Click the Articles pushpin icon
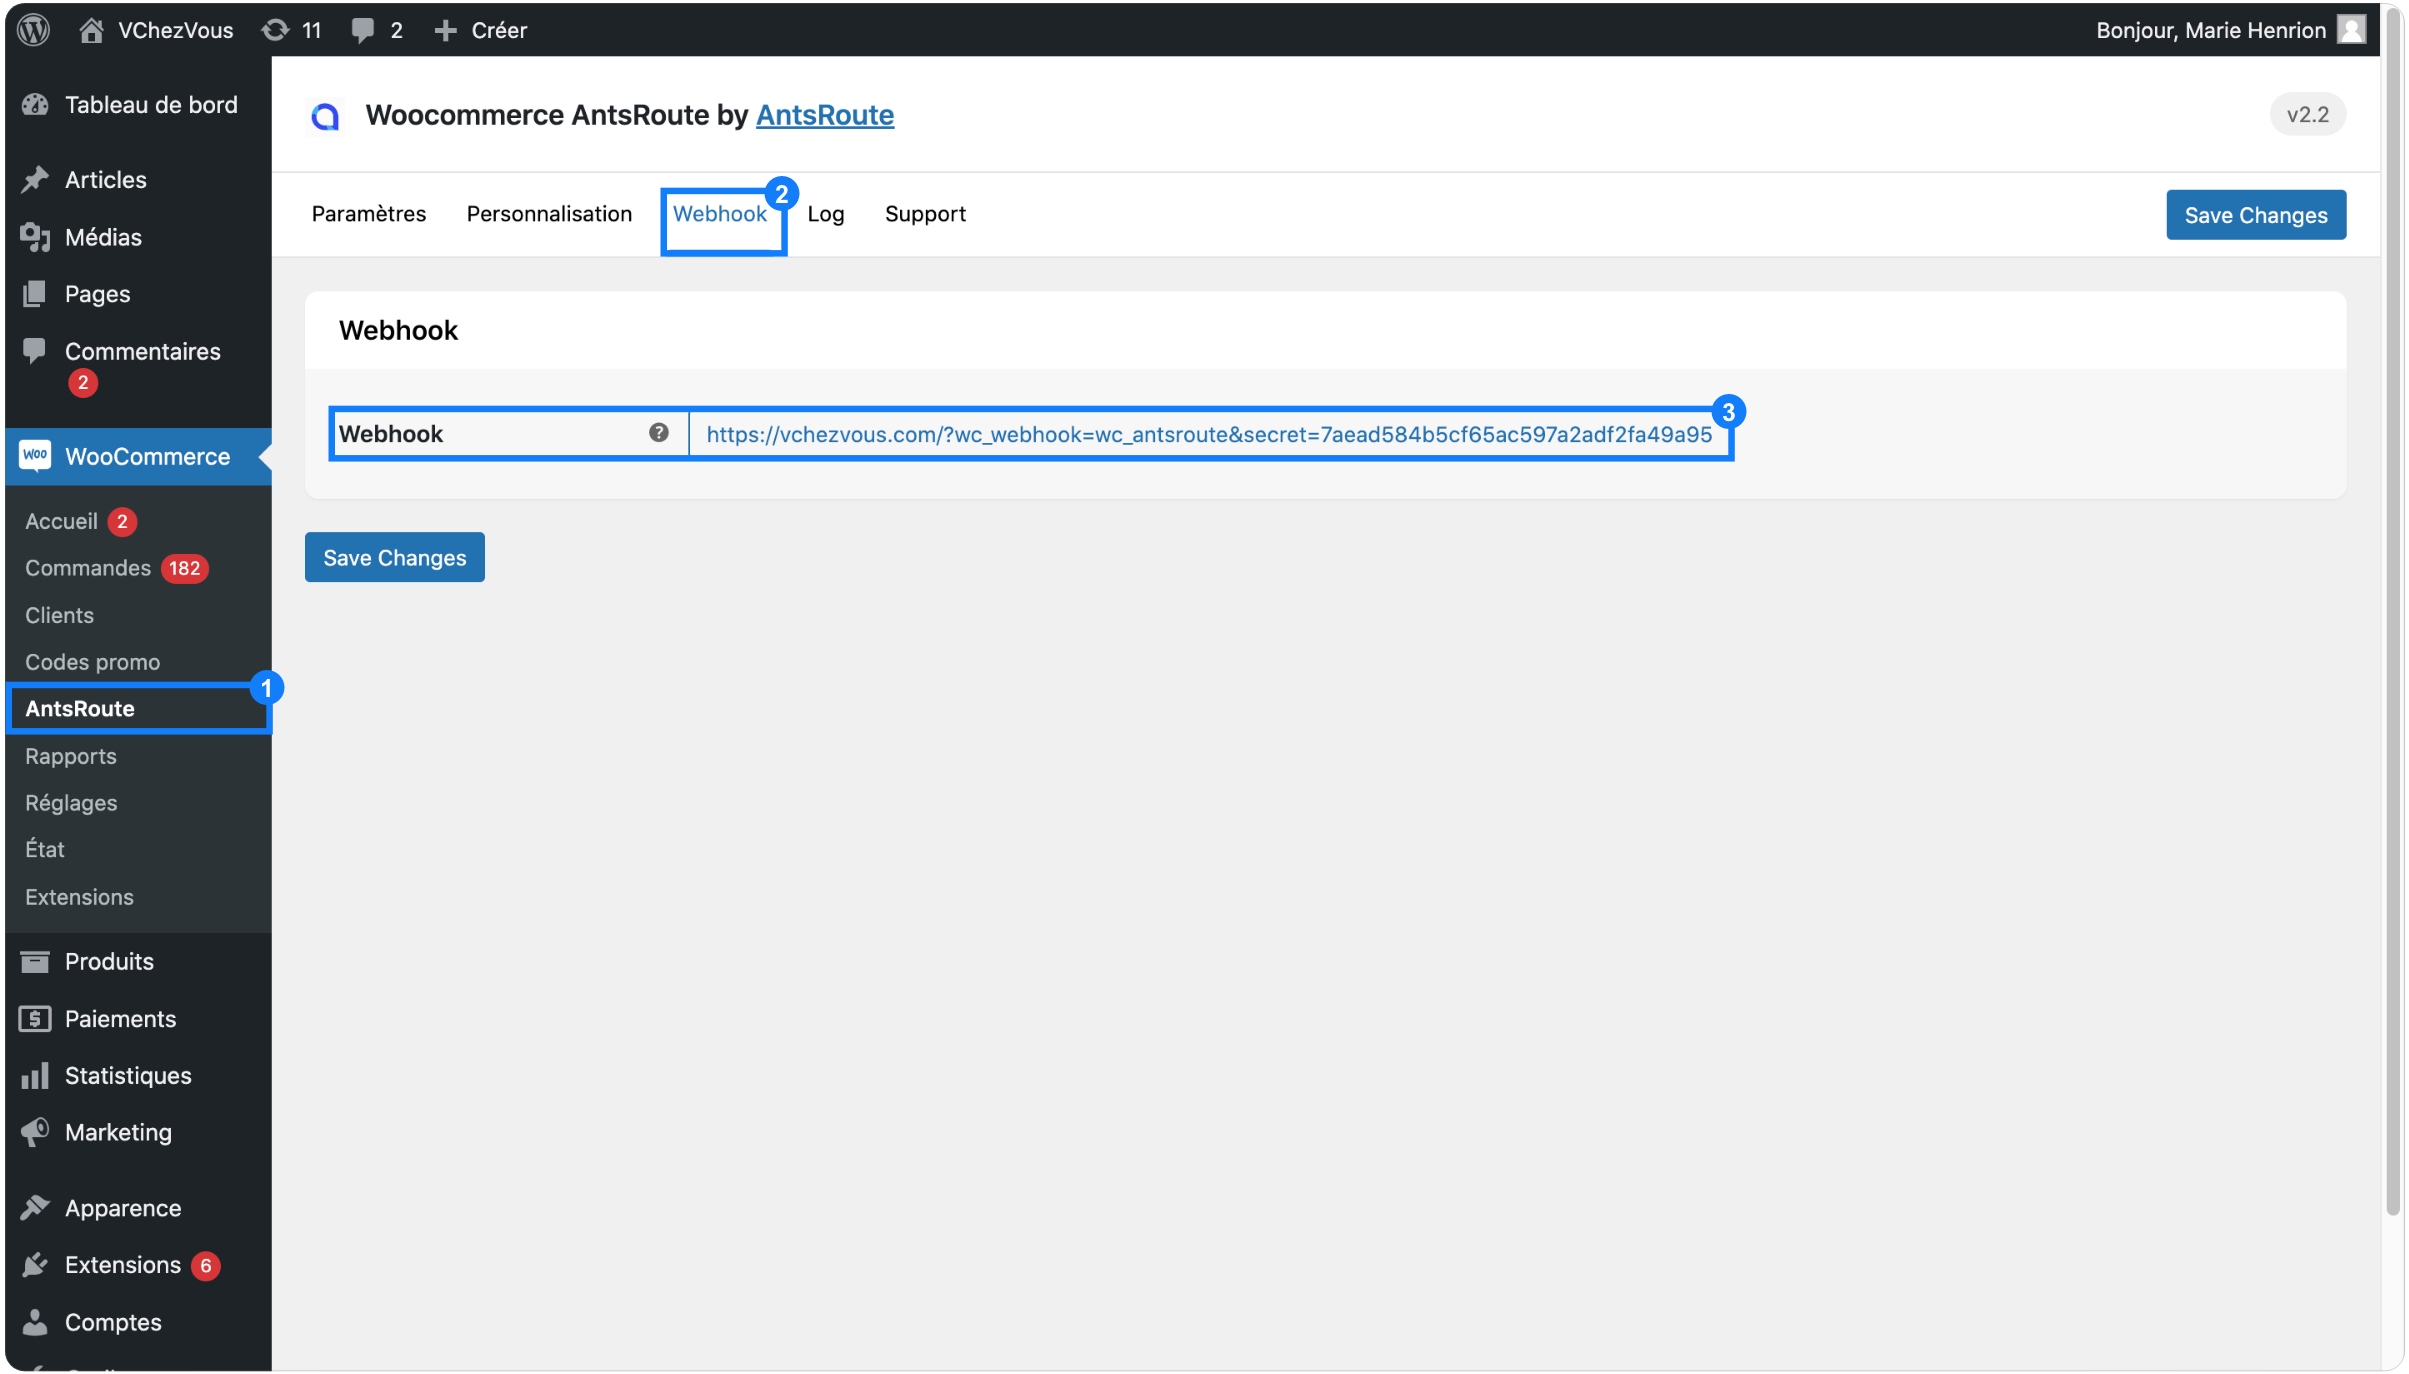 [x=35, y=179]
